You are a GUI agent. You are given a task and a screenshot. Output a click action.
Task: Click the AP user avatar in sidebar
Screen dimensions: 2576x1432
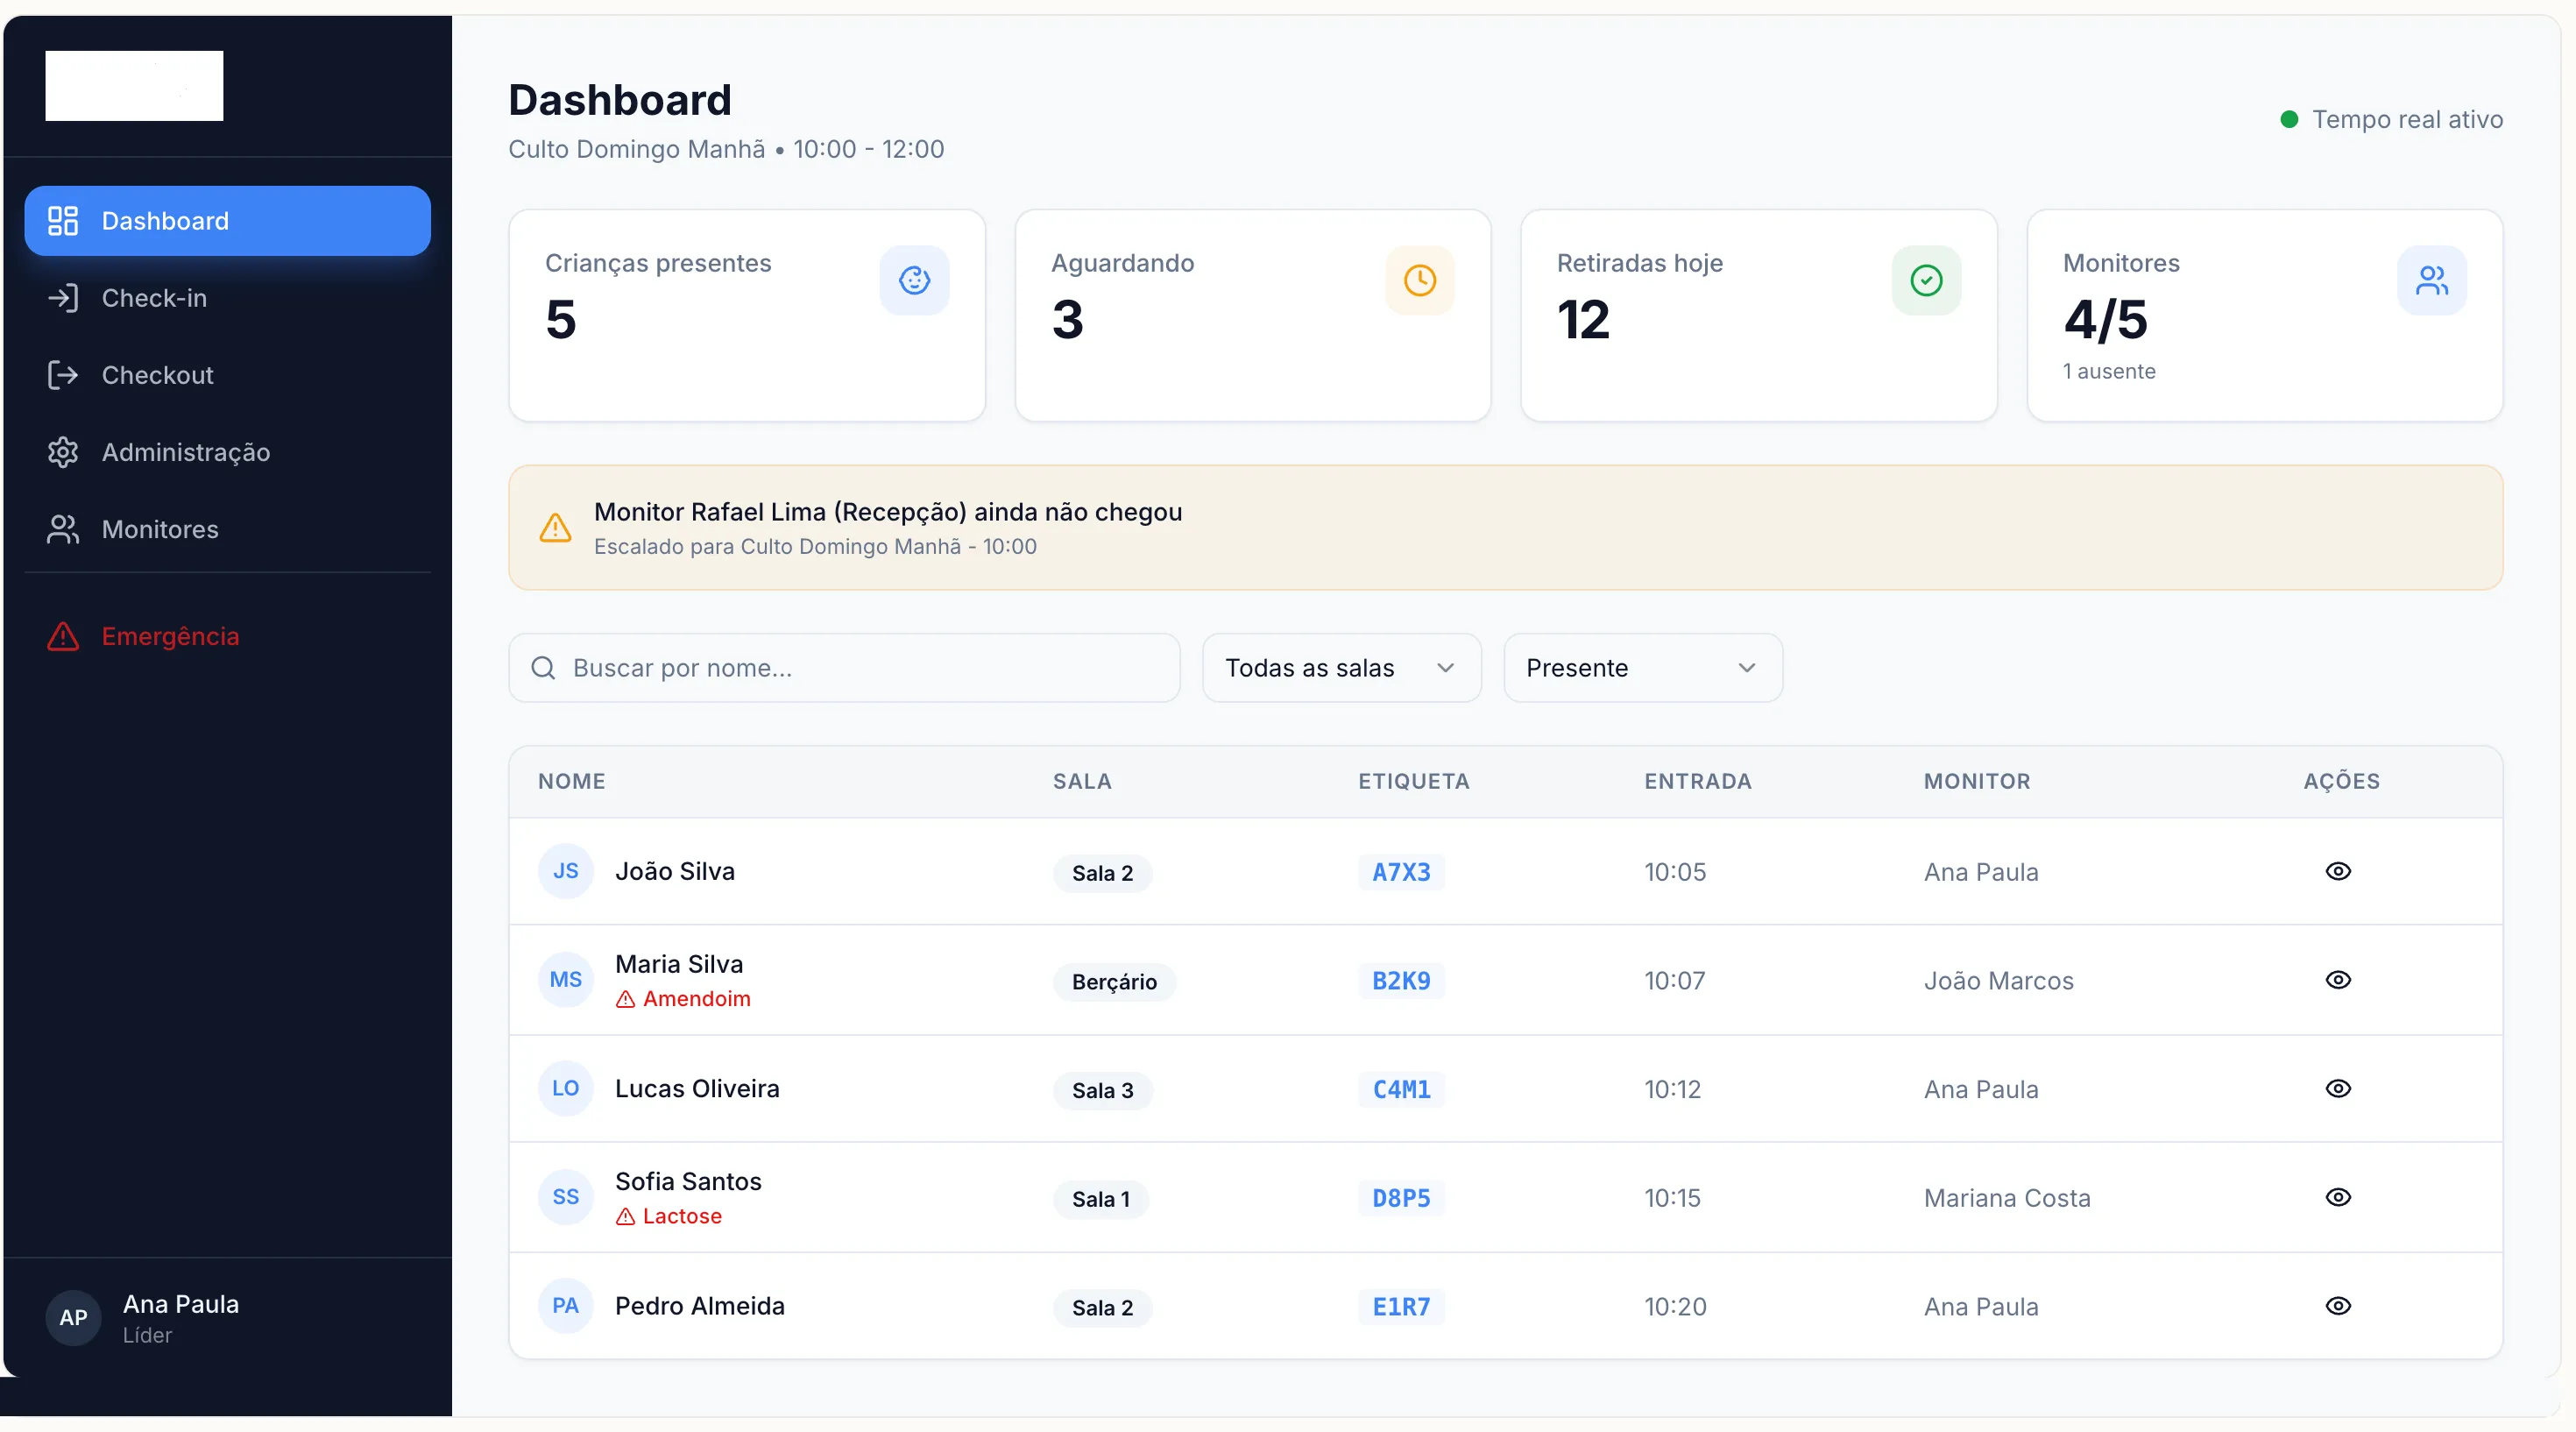[x=73, y=1317]
